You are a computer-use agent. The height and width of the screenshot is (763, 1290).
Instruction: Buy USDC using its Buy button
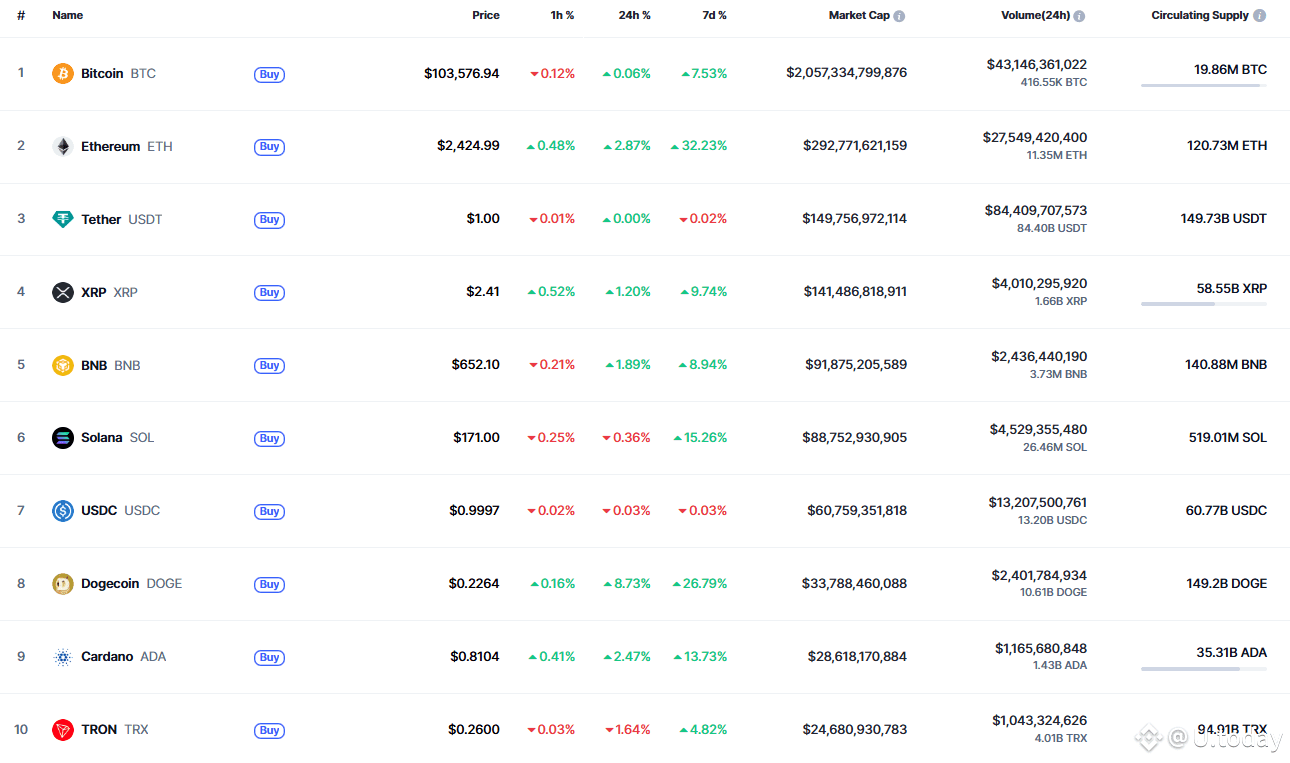click(269, 512)
